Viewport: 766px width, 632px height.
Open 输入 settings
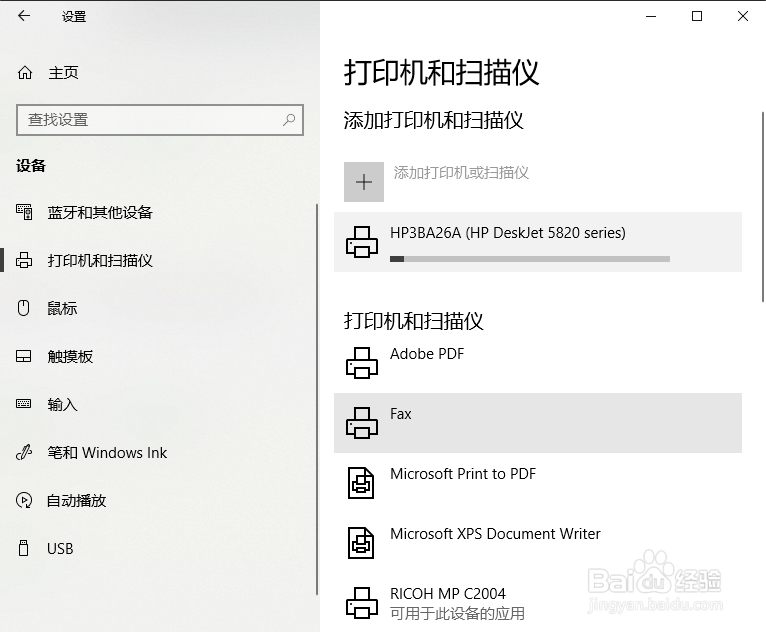62,404
